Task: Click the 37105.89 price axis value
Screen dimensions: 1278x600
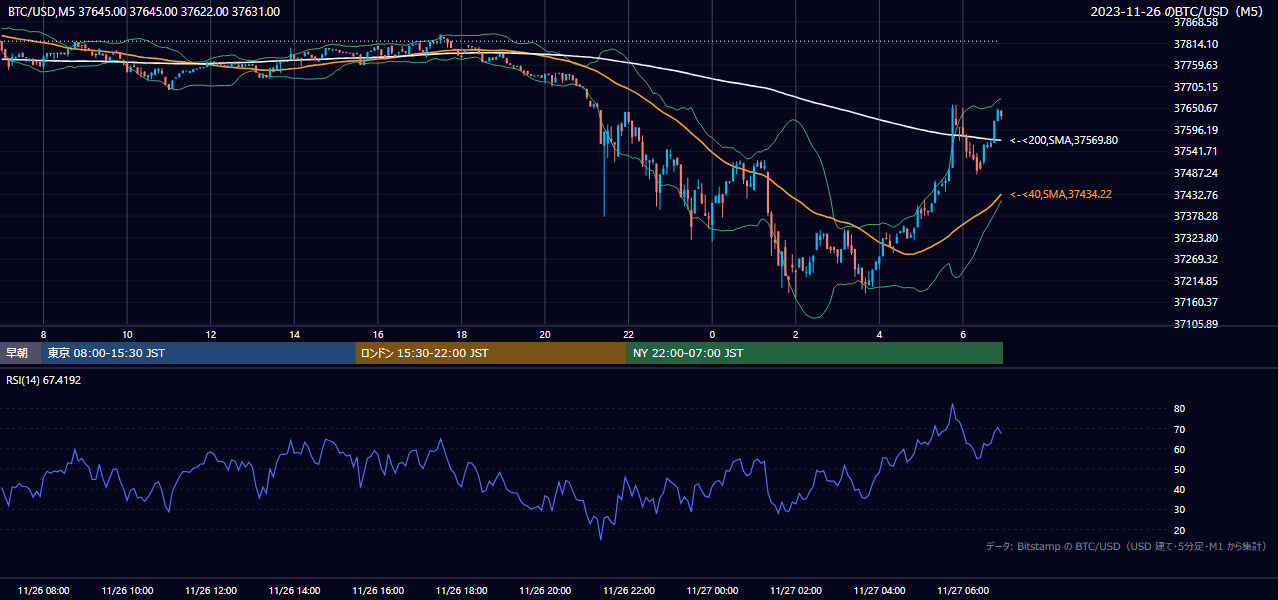Action: (1196, 324)
